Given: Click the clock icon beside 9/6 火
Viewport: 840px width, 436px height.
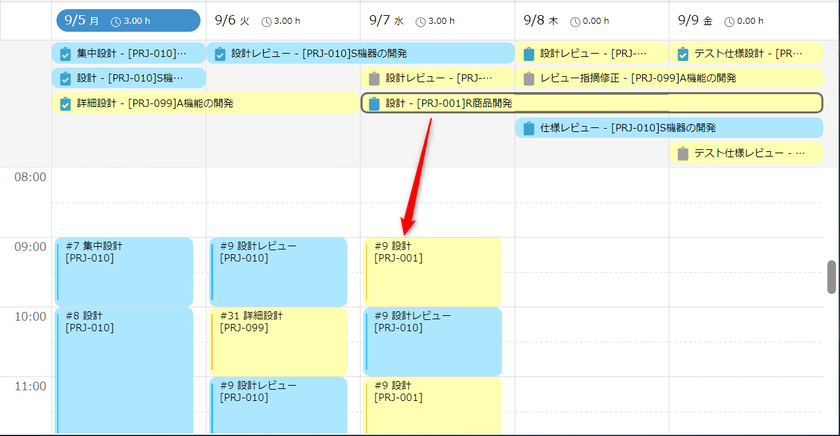Looking at the screenshot, I should point(266,21).
